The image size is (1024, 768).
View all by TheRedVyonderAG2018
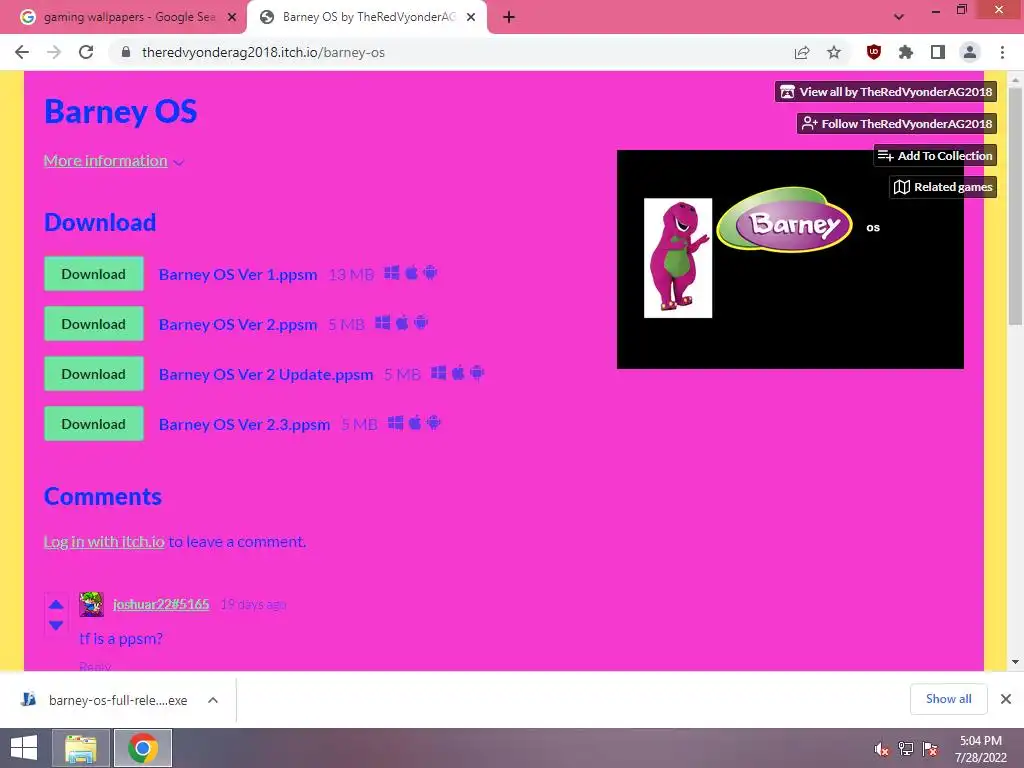pyautogui.click(x=886, y=91)
